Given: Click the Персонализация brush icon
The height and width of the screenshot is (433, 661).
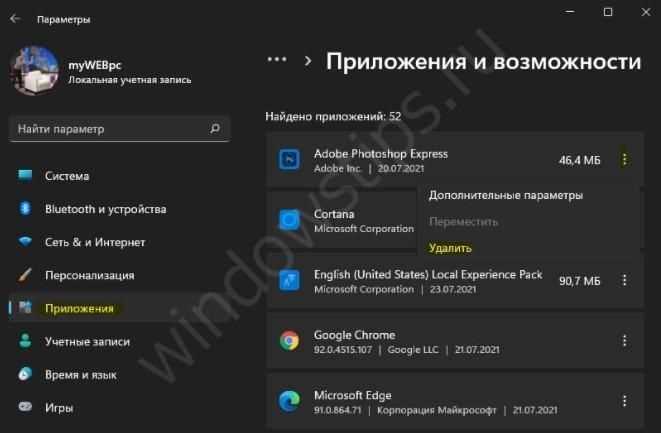Looking at the screenshot, I should (25, 275).
